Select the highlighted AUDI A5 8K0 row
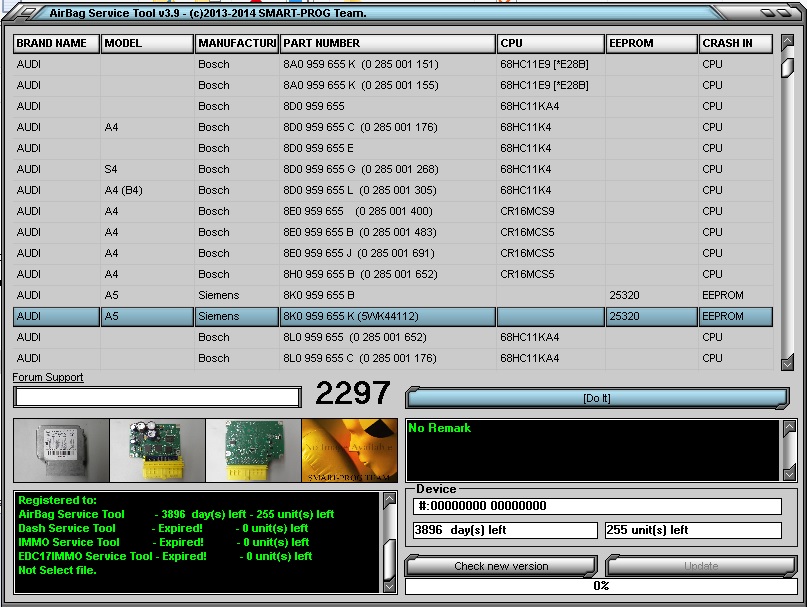807x607 pixels. (300, 316)
